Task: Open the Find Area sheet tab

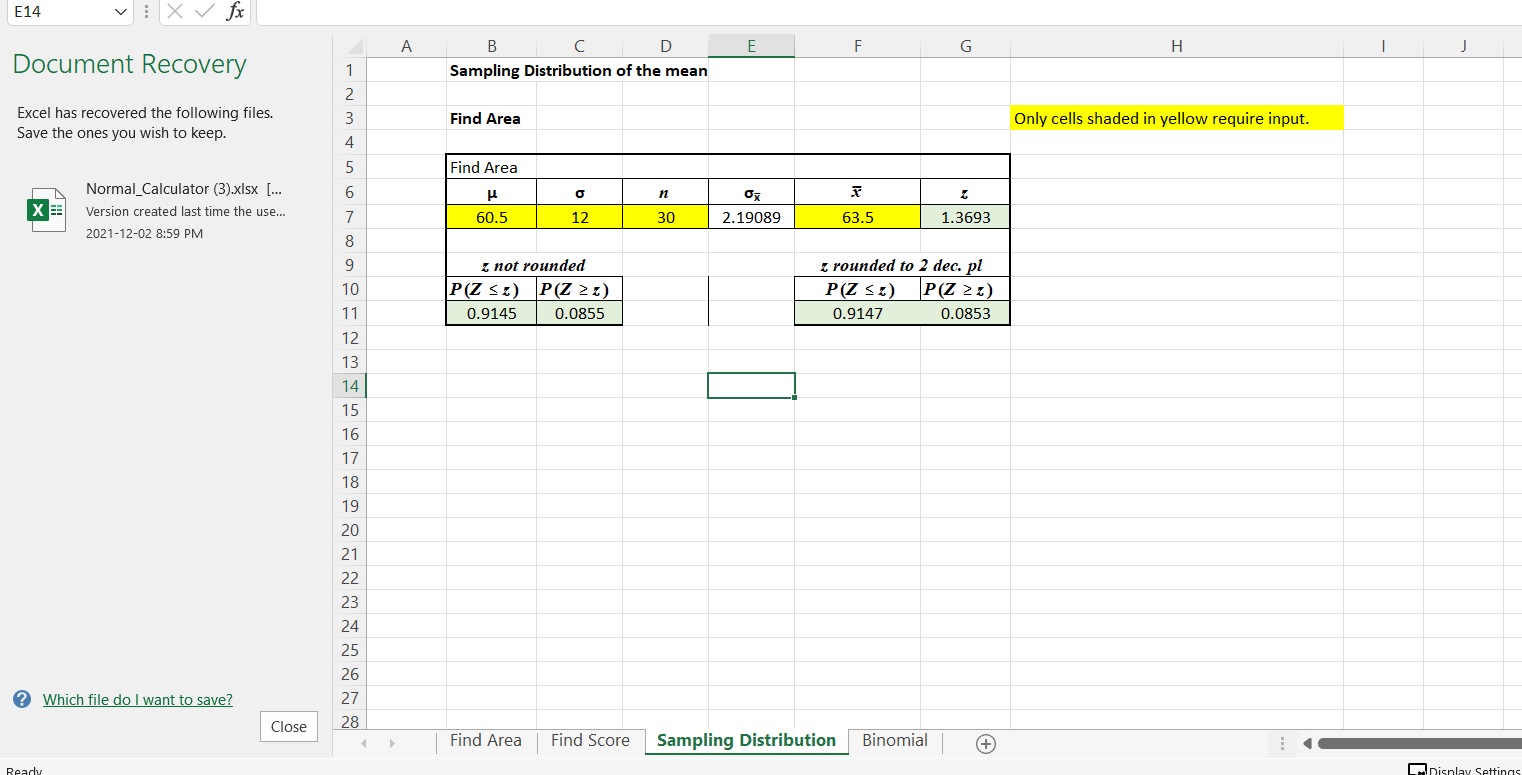Action: (x=486, y=740)
